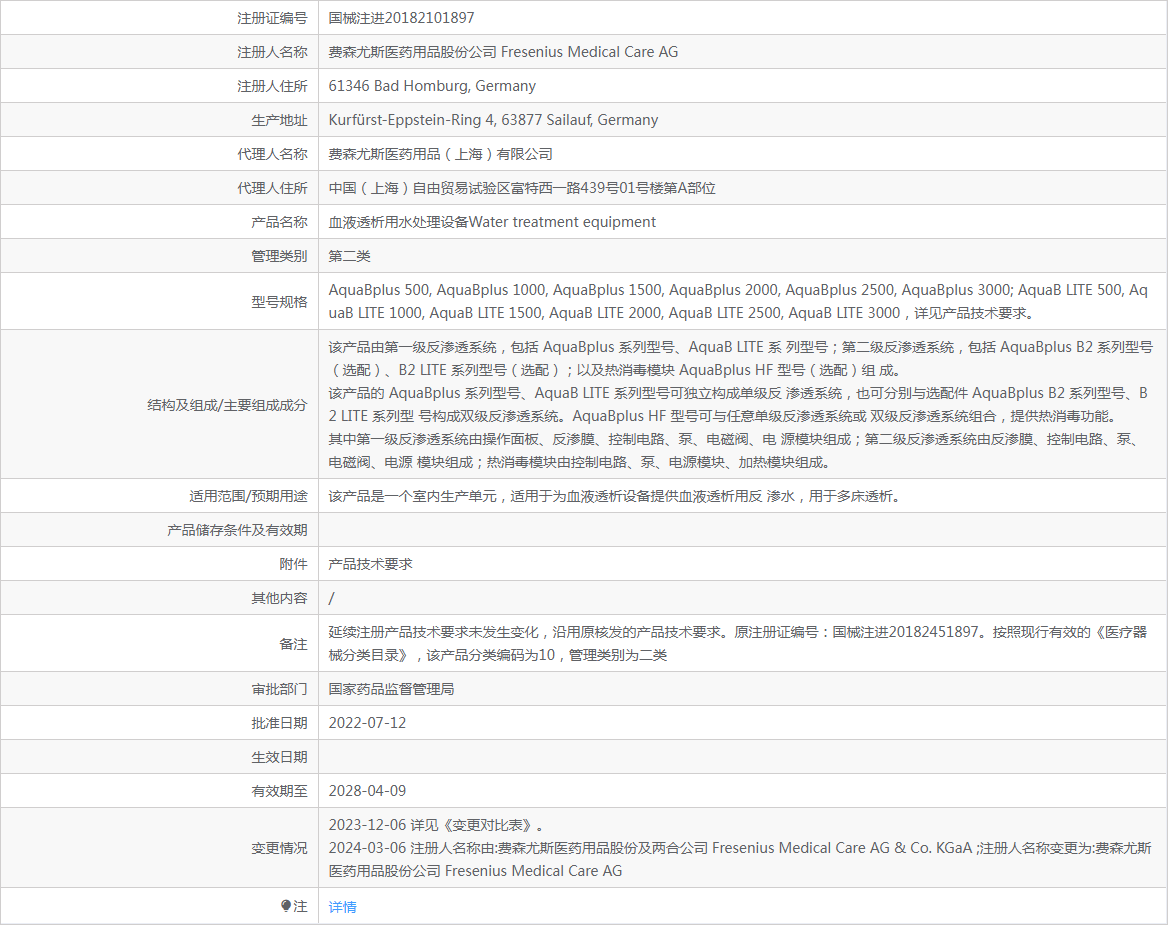Click the 生产地址 label
This screenshot has width=1169, height=929.
click(x=280, y=121)
